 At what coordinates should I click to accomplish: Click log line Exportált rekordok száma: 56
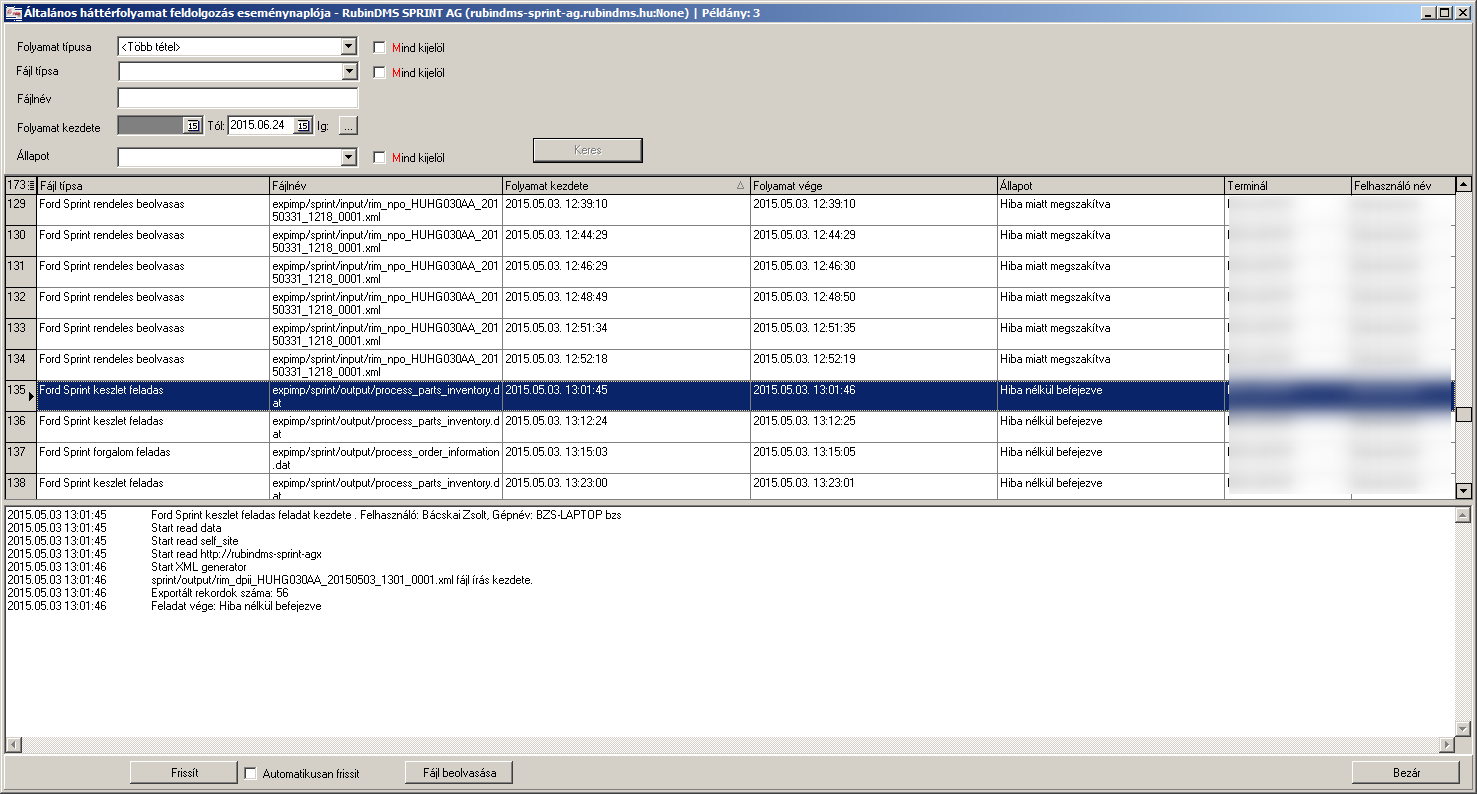tap(219, 593)
